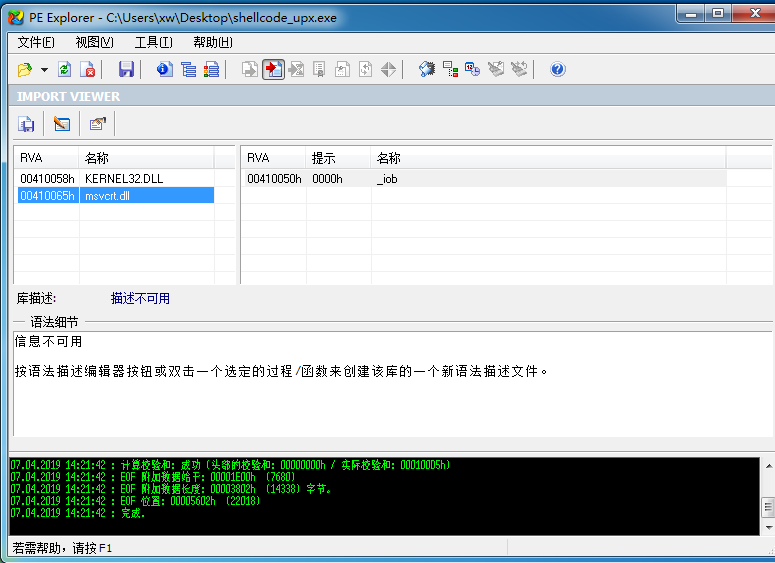Click the Reload File icon
The height and width of the screenshot is (563, 775).
point(64,70)
